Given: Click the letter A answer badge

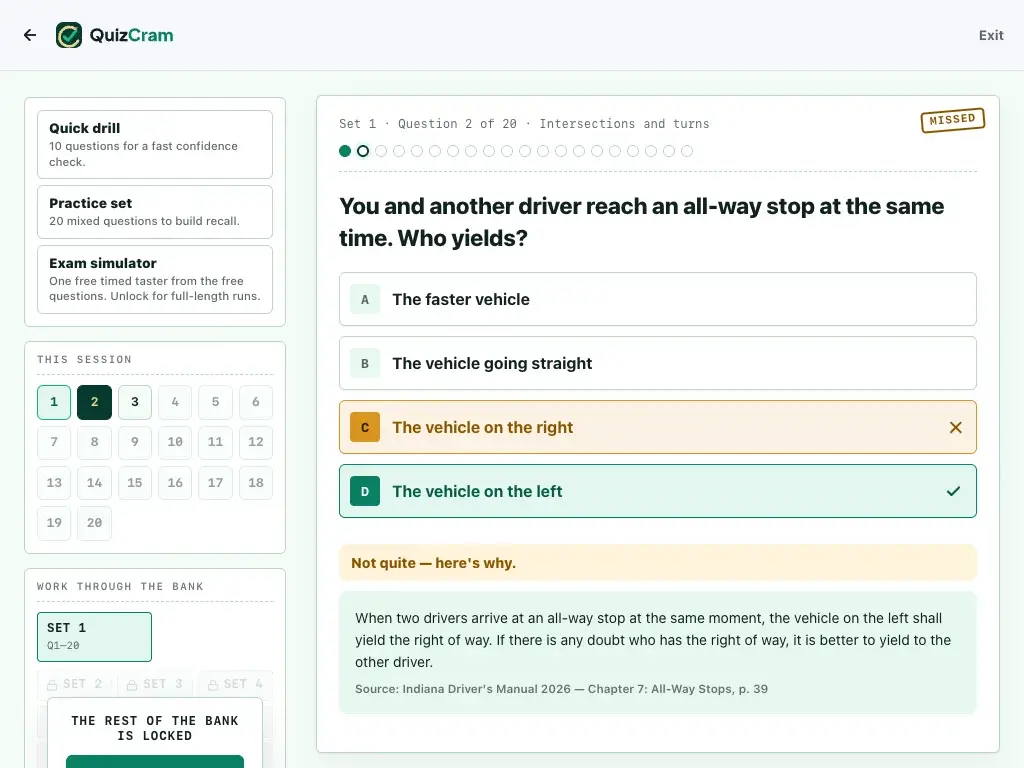Looking at the screenshot, I should pyautogui.click(x=365, y=299).
